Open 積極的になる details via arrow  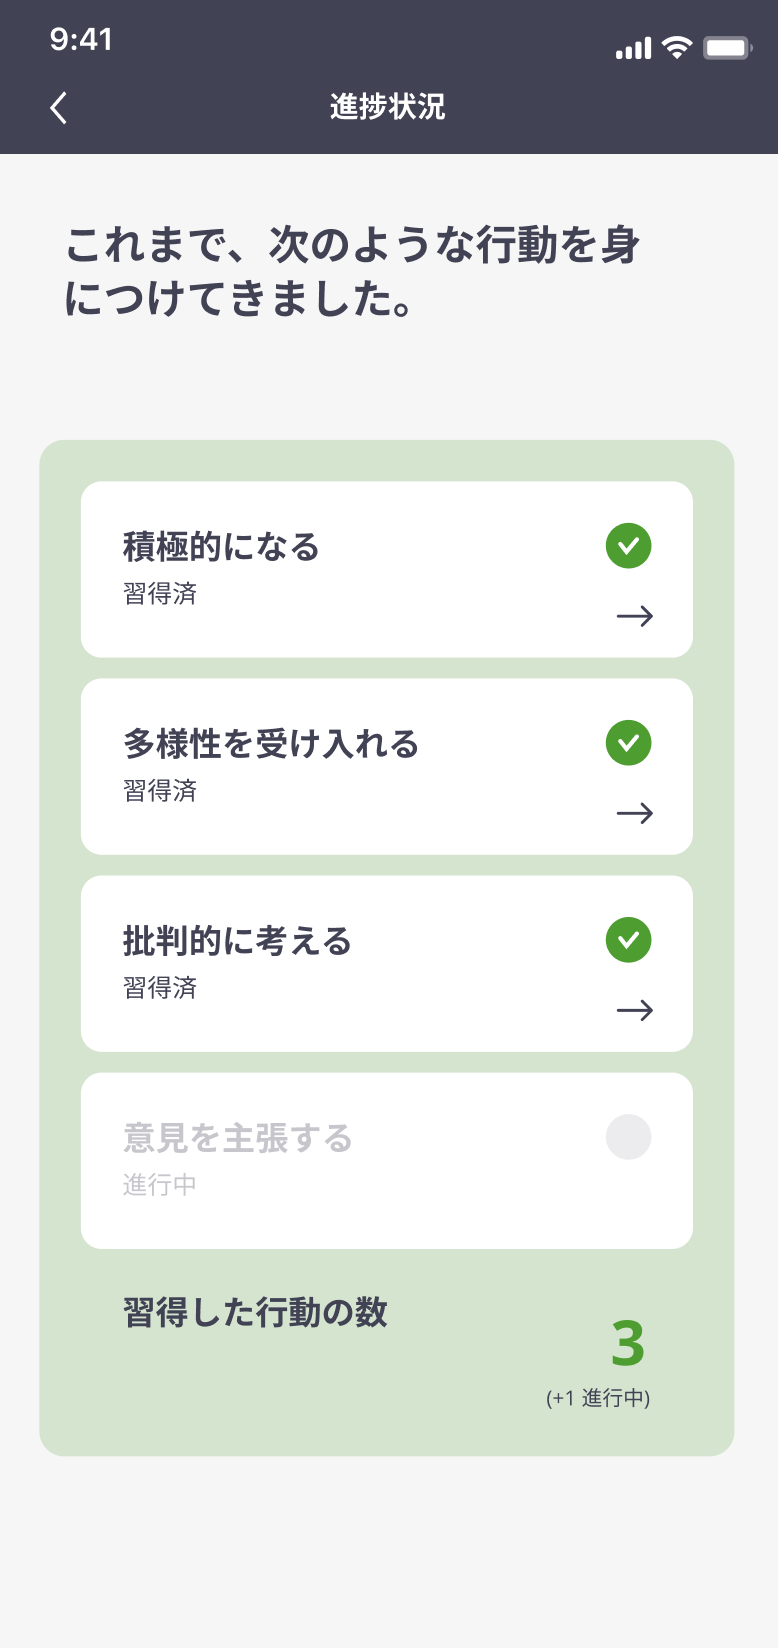[634, 616]
